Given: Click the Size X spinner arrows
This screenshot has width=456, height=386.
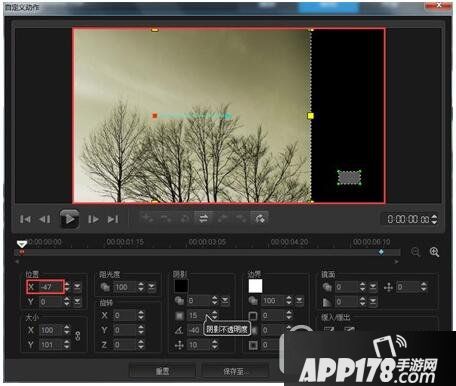Looking at the screenshot, I should [67, 330].
